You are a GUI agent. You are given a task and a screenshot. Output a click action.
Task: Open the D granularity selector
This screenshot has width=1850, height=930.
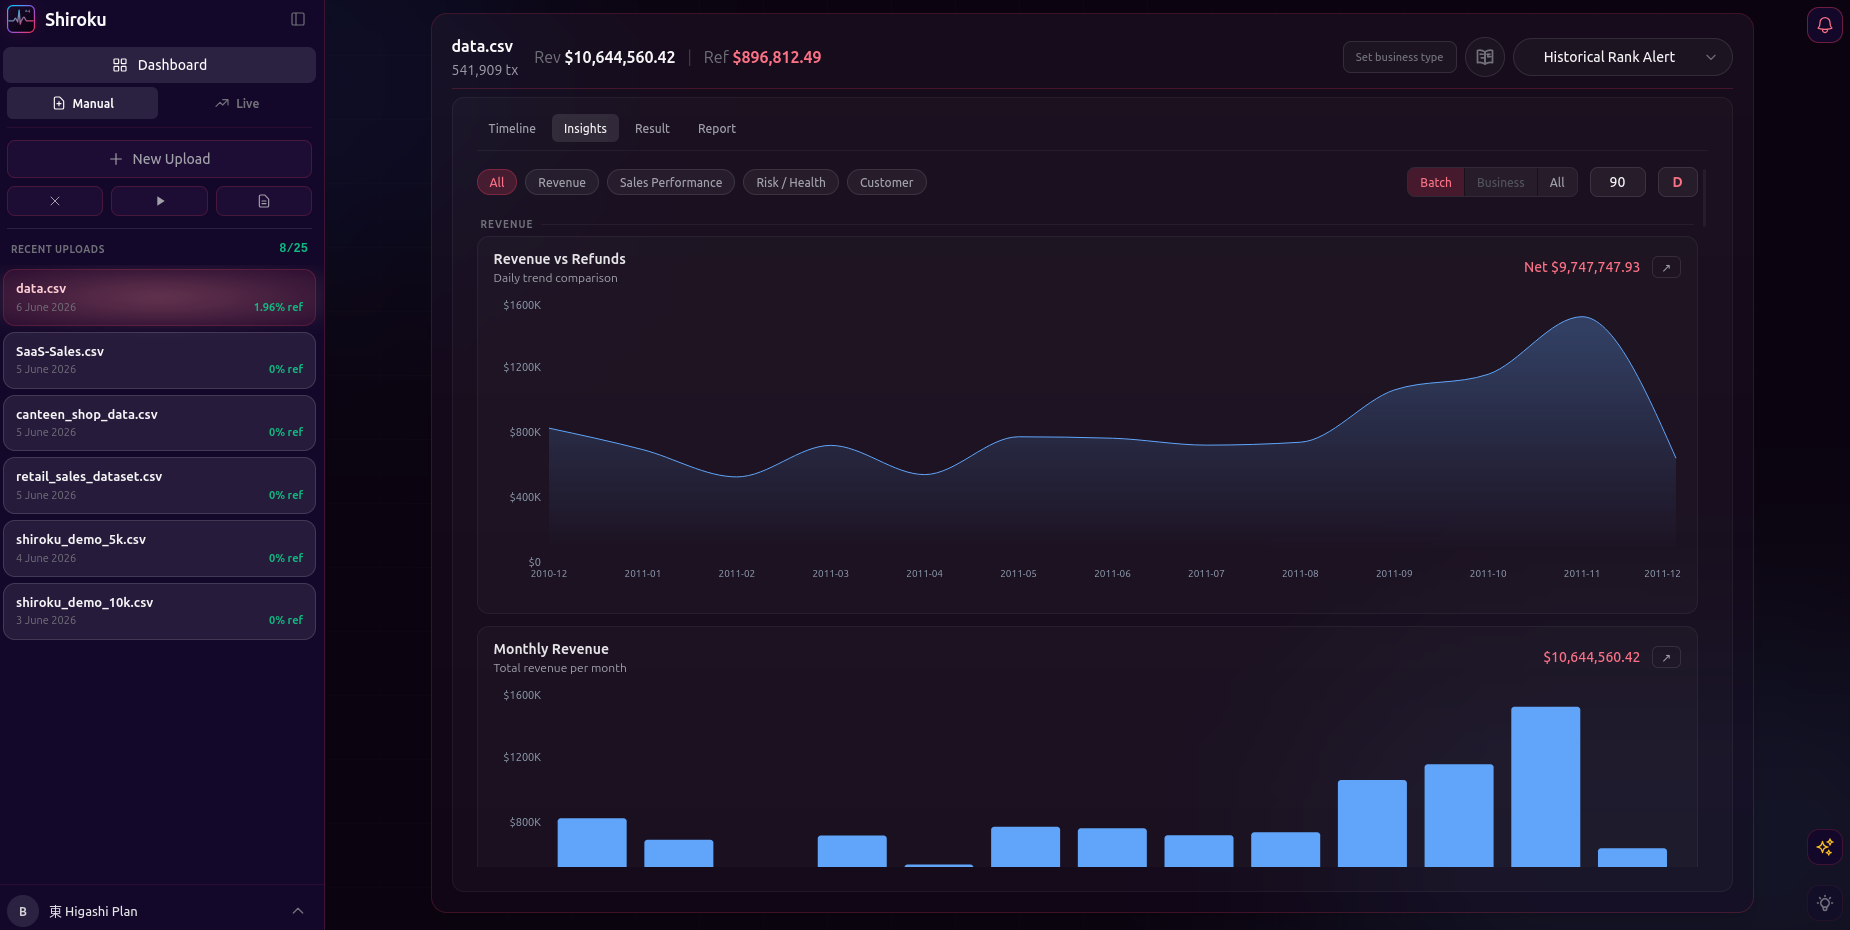[1677, 182]
